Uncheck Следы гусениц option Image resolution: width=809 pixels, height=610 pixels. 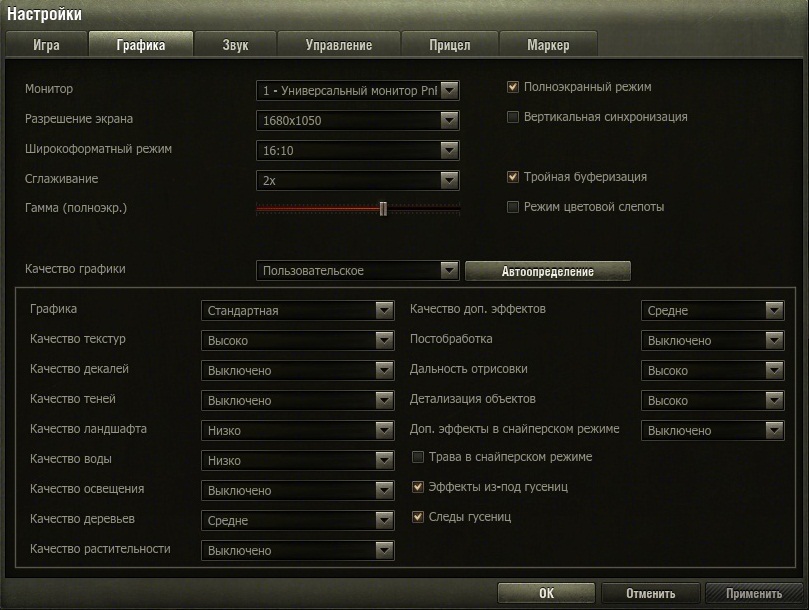tap(420, 517)
